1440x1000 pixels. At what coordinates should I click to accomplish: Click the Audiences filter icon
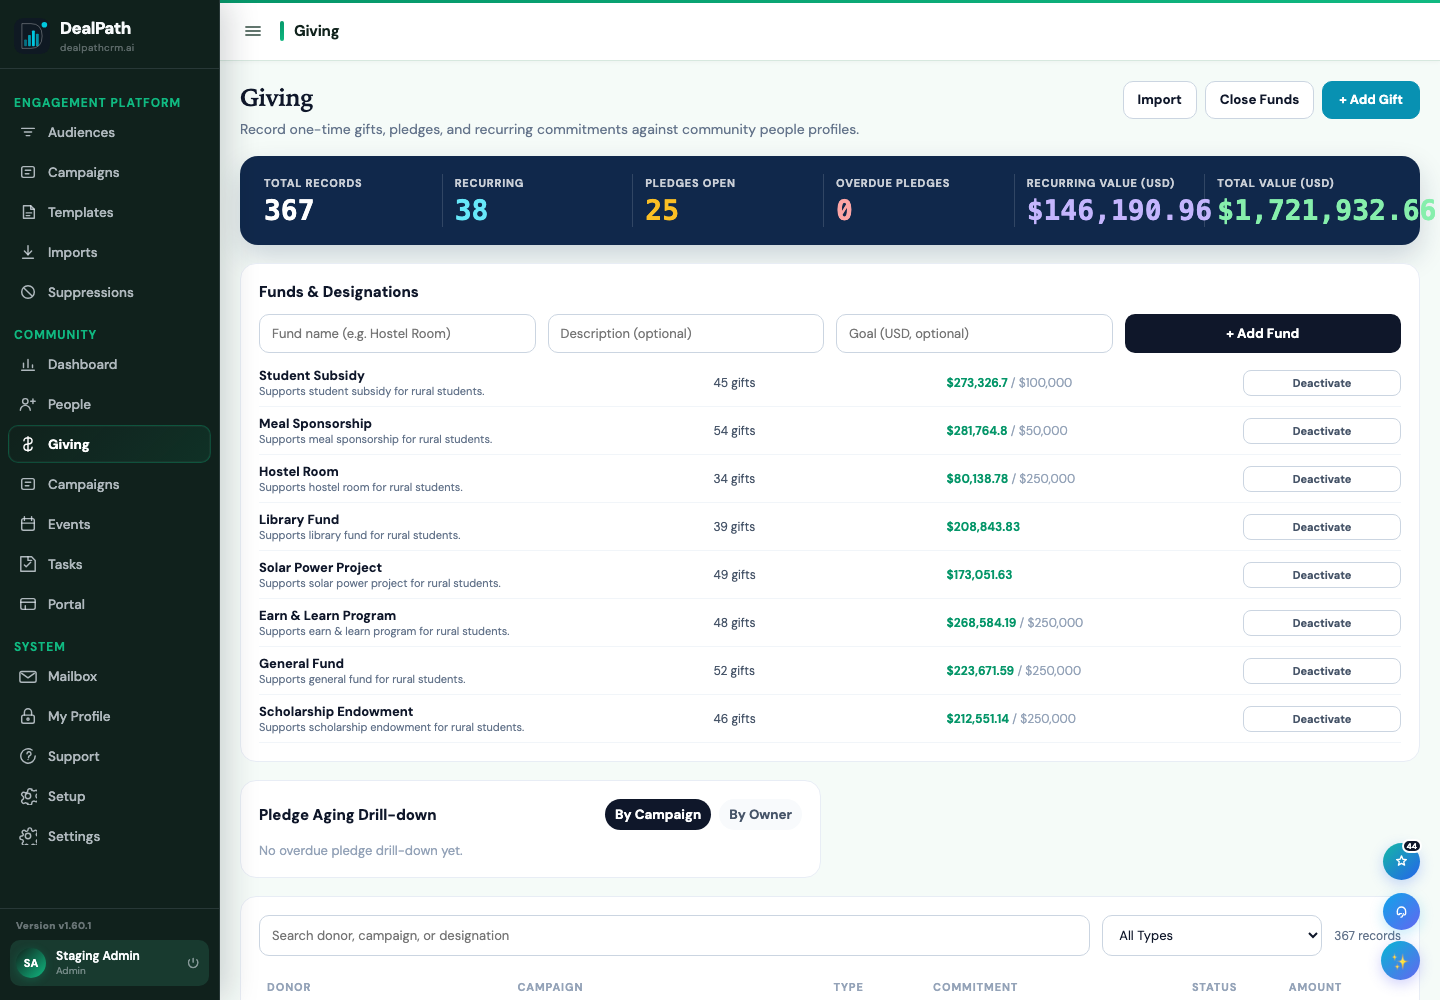click(28, 132)
